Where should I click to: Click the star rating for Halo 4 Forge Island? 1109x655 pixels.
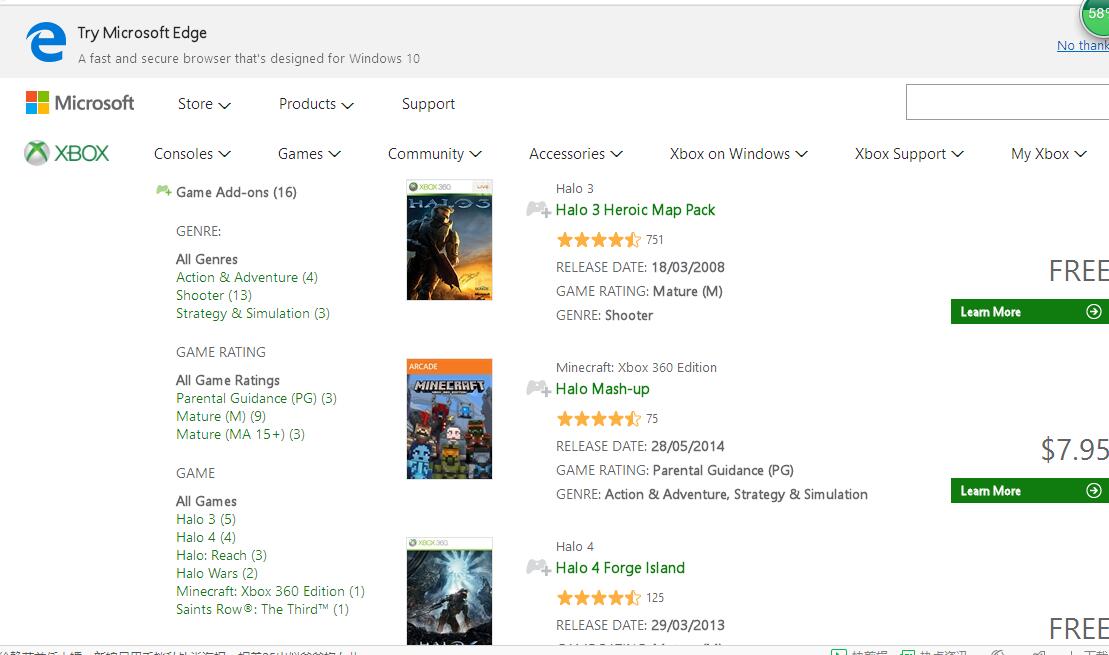[x=598, y=598]
